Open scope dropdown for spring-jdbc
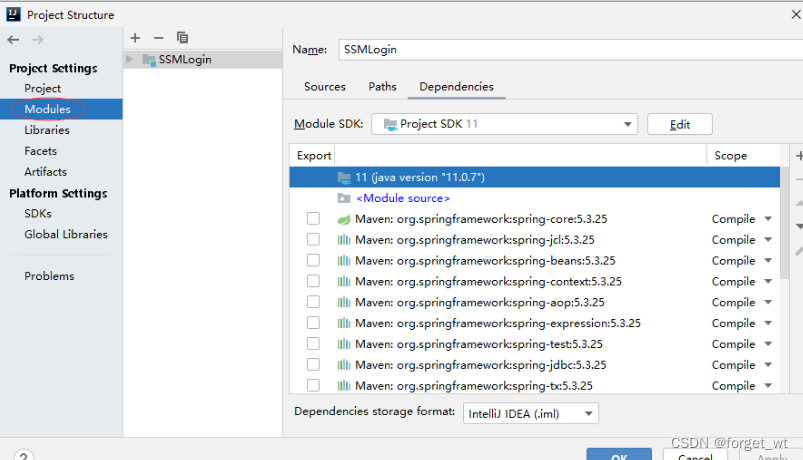This screenshot has height=460, width=803. pos(768,365)
